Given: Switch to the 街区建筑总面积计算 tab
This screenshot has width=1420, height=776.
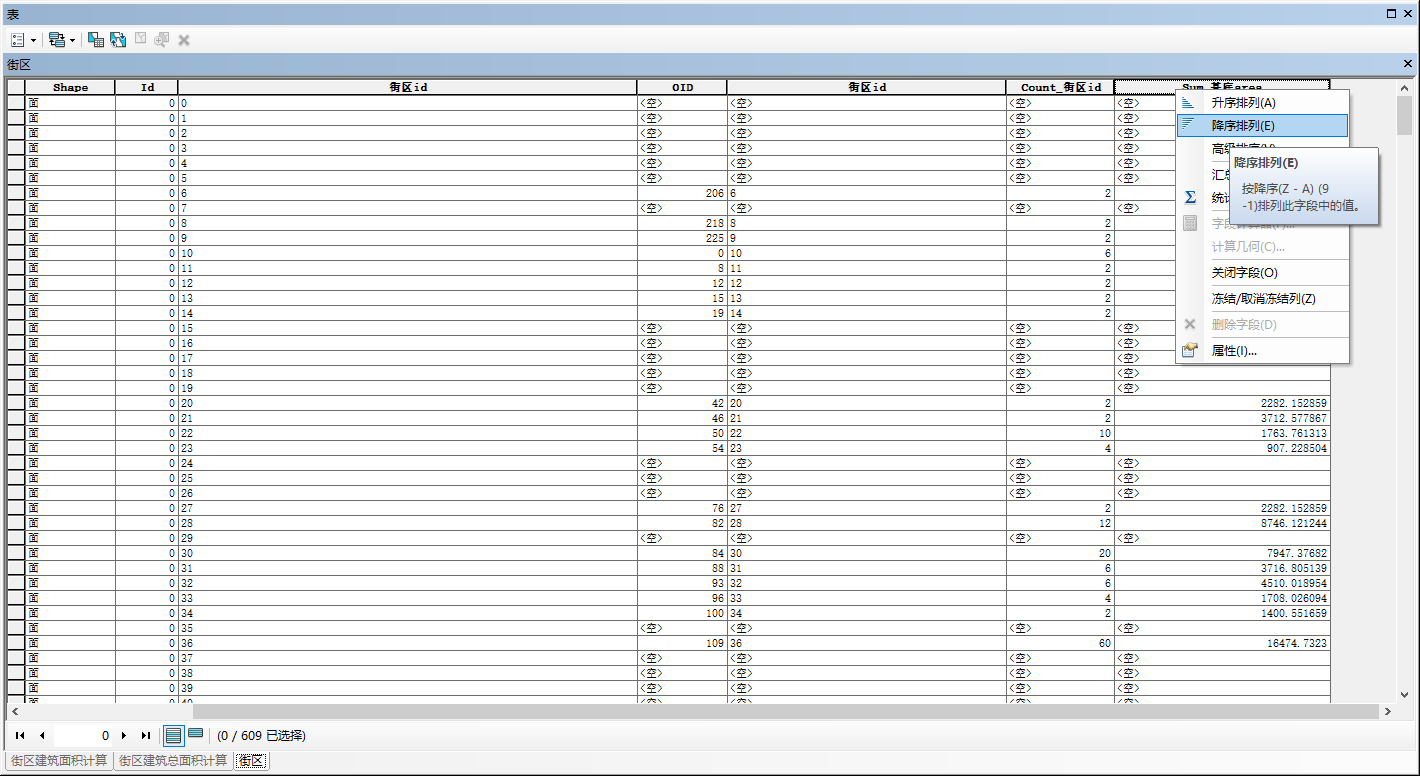Looking at the screenshot, I should point(173,761).
